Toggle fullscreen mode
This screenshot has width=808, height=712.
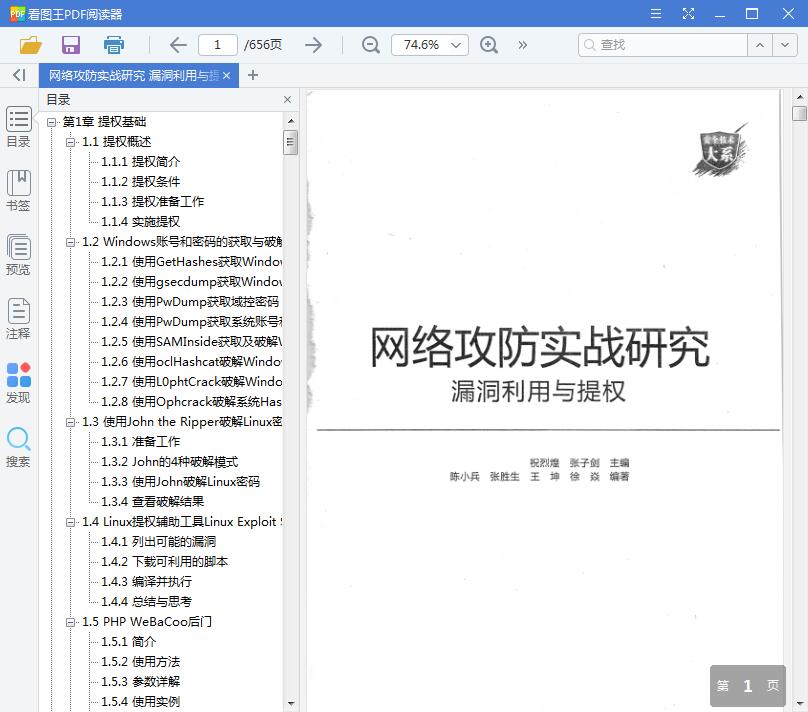tap(689, 13)
